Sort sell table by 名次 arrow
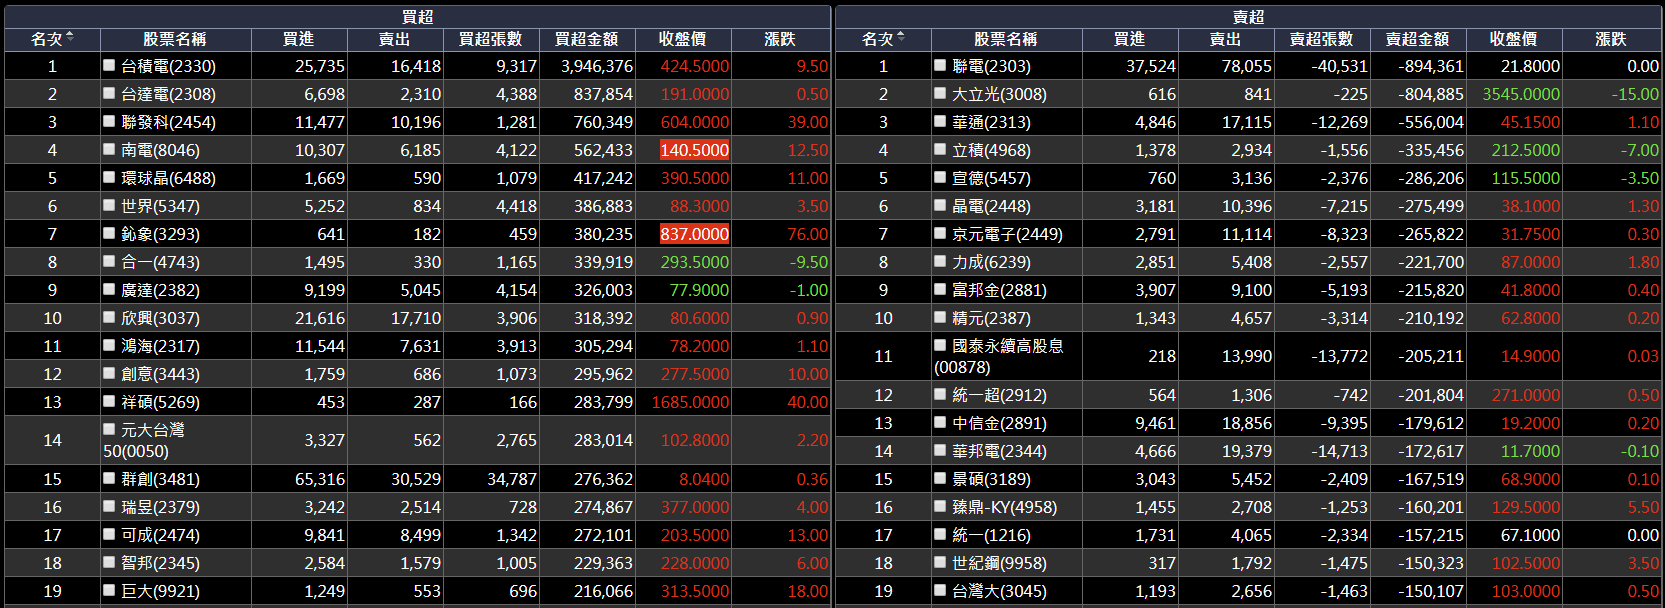This screenshot has width=1665, height=608. click(x=901, y=38)
